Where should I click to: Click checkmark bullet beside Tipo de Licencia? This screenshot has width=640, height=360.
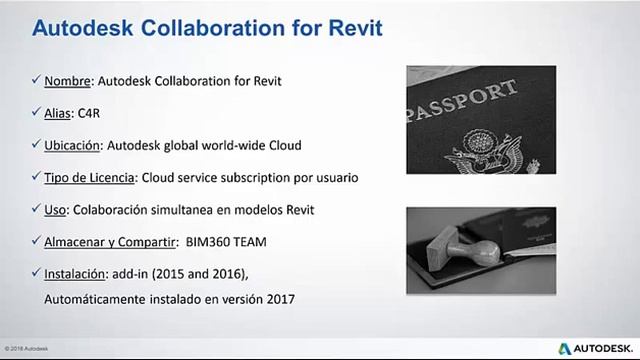point(36,176)
